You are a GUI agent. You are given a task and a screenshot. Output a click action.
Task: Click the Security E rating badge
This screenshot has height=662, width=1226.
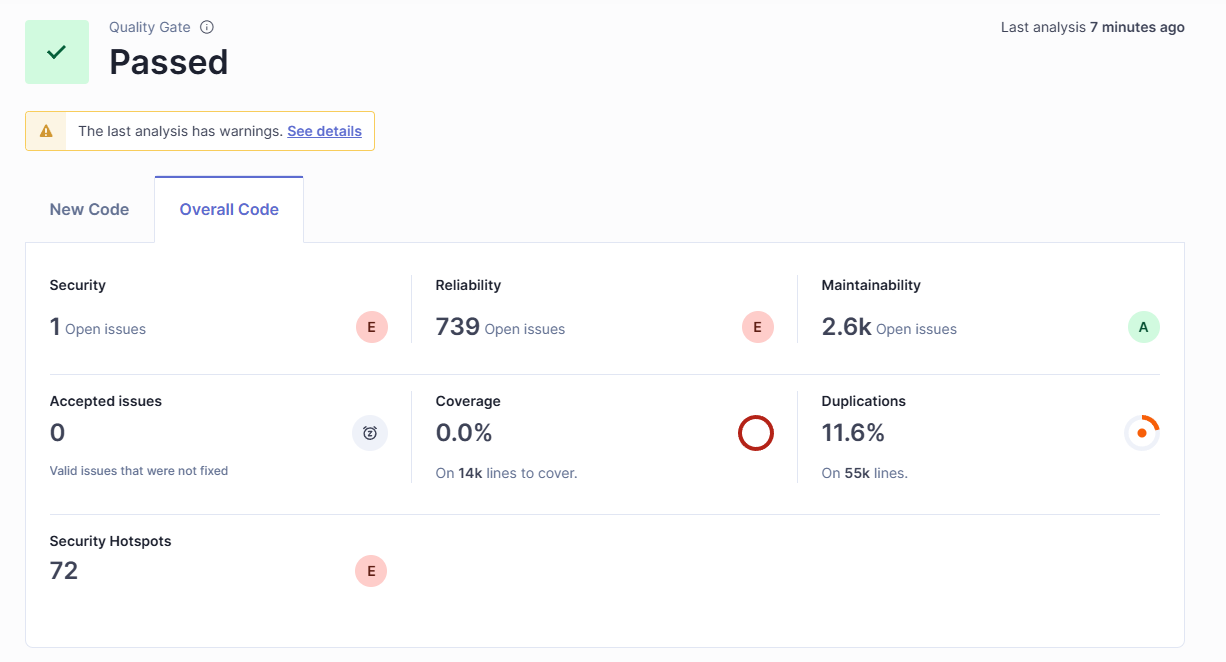tap(372, 327)
